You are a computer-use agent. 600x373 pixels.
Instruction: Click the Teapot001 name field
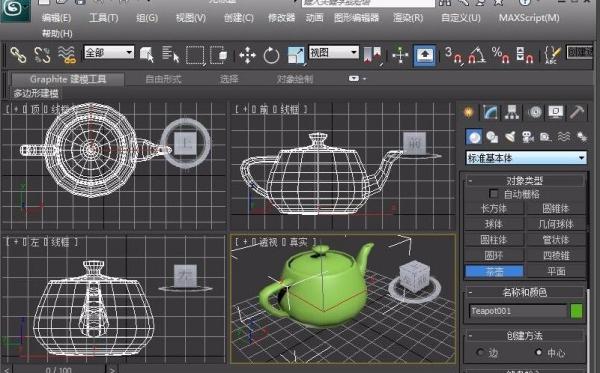point(518,311)
